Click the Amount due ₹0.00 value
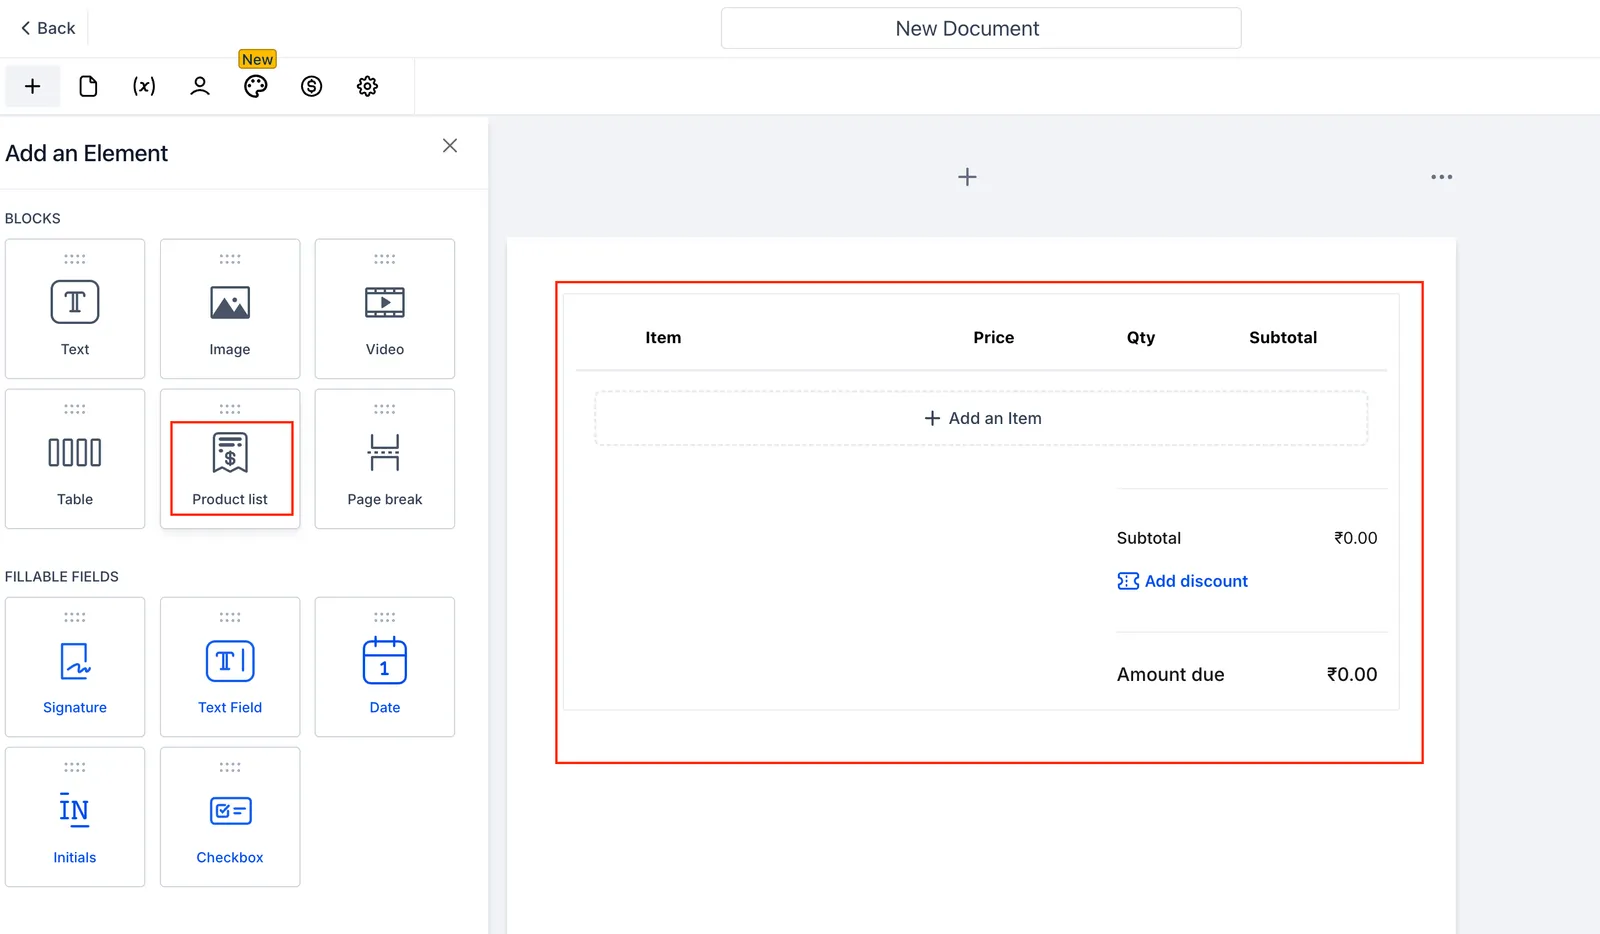Viewport: 1600px width, 934px height. coord(1352,675)
